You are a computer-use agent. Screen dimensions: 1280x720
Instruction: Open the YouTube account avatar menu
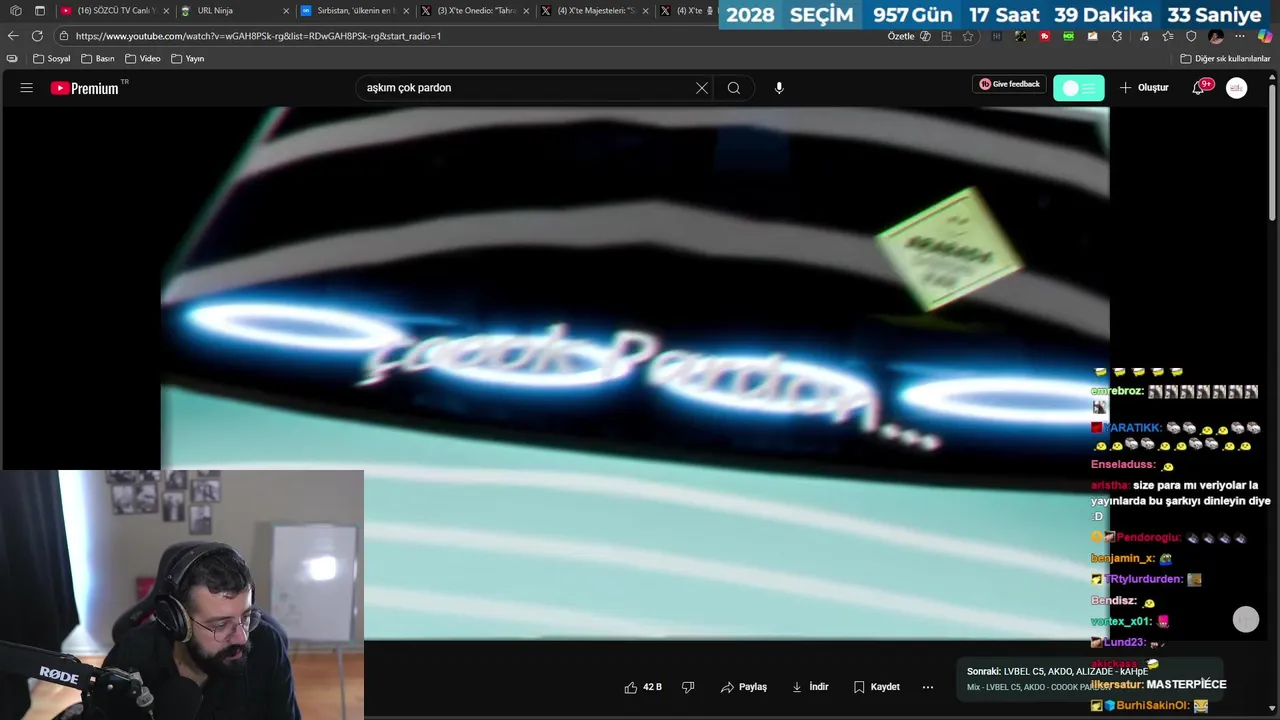1237,88
